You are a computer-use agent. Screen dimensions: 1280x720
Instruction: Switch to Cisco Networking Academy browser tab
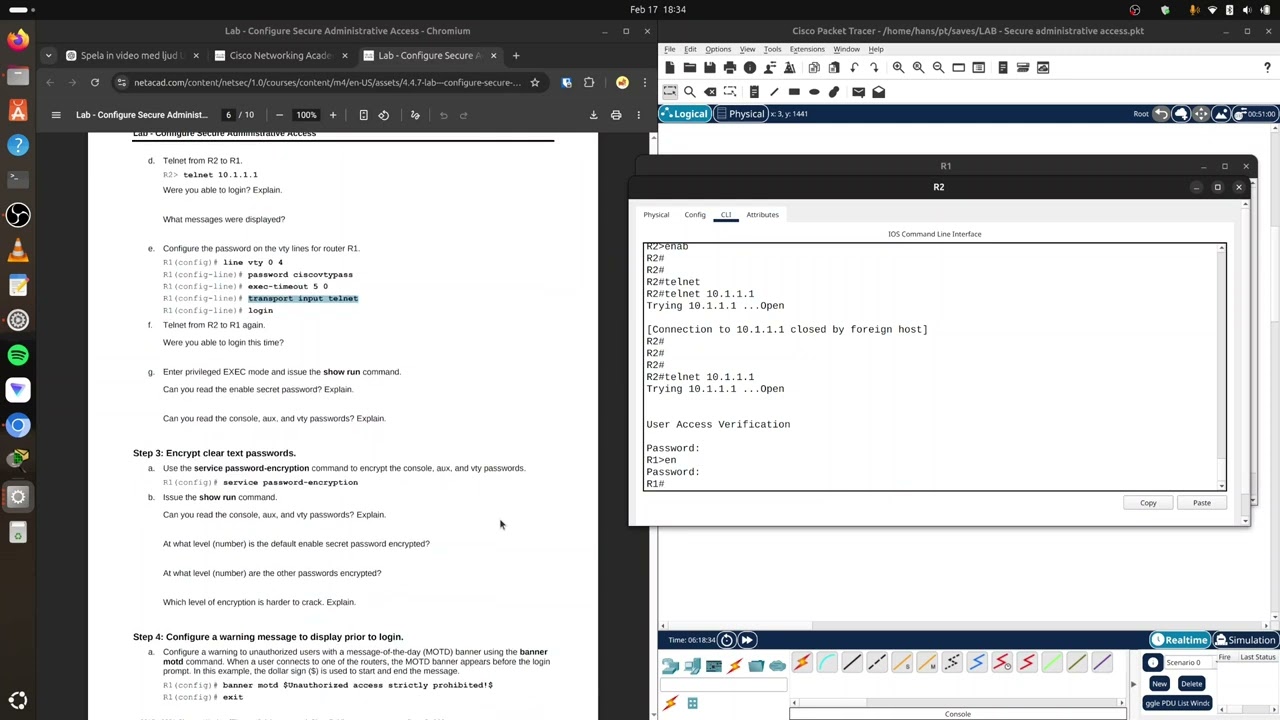point(280,55)
